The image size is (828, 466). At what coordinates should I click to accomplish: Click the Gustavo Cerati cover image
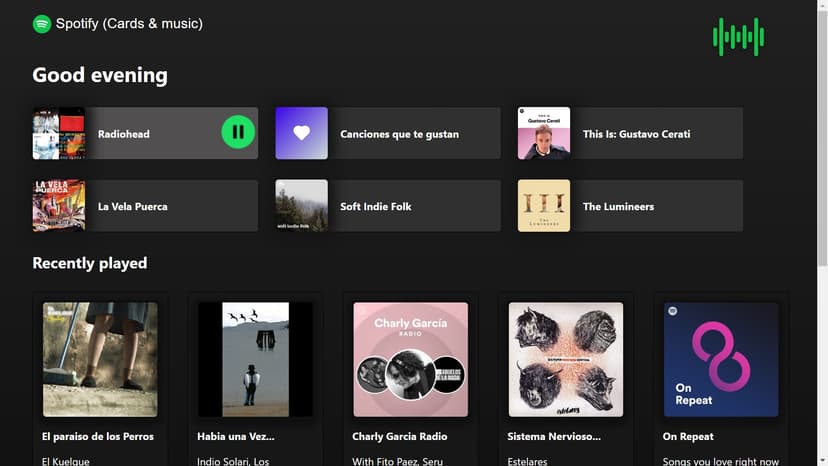(544, 133)
